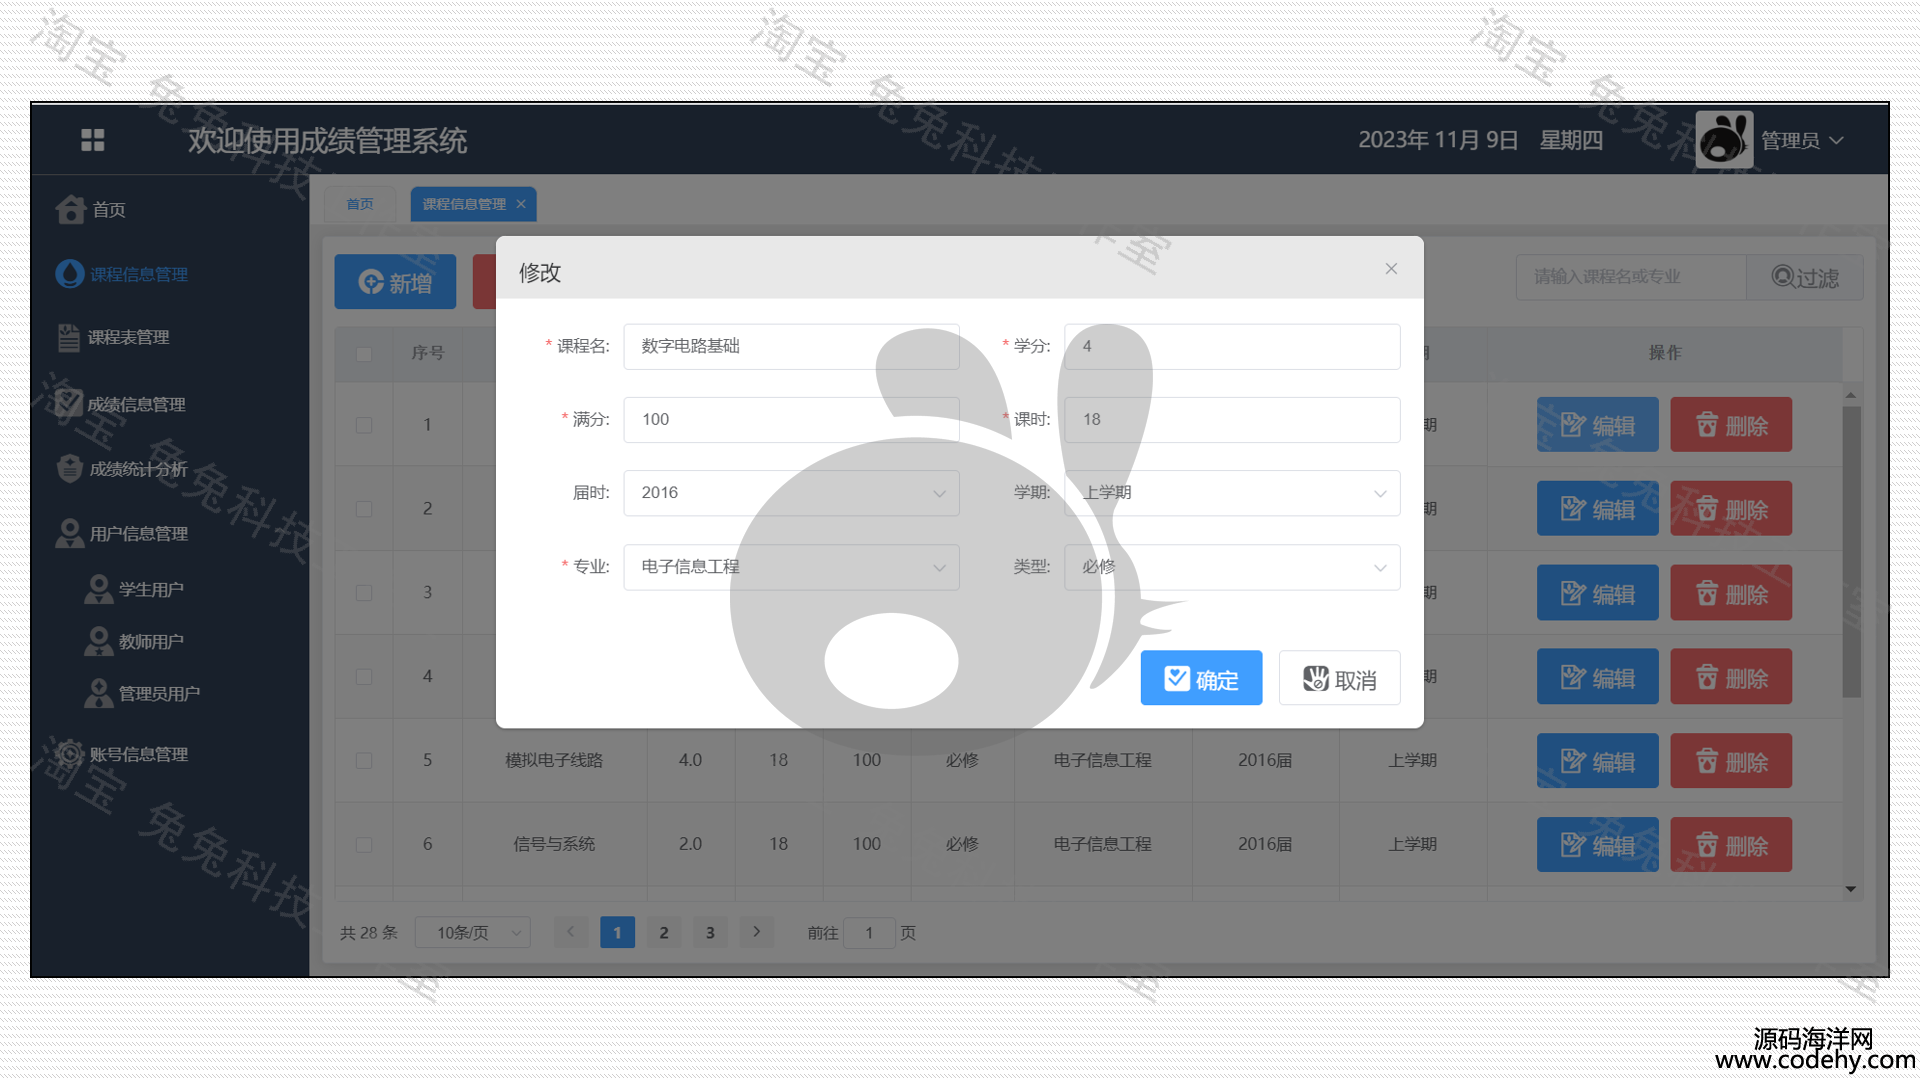The image size is (1920, 1080).
Task: Click the table scrollbar up arrow
Action: pos(1851,395)
